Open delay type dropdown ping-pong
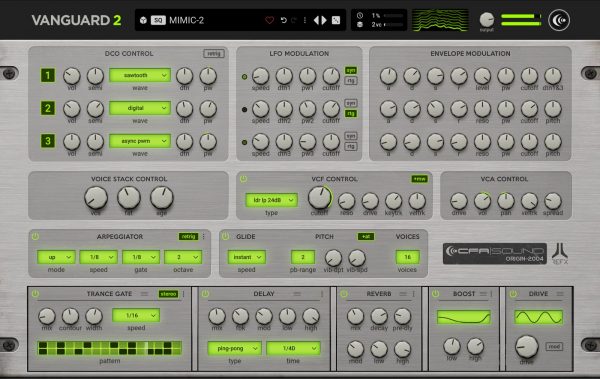Viewport: 600px width, 379px height. point(235,348)
